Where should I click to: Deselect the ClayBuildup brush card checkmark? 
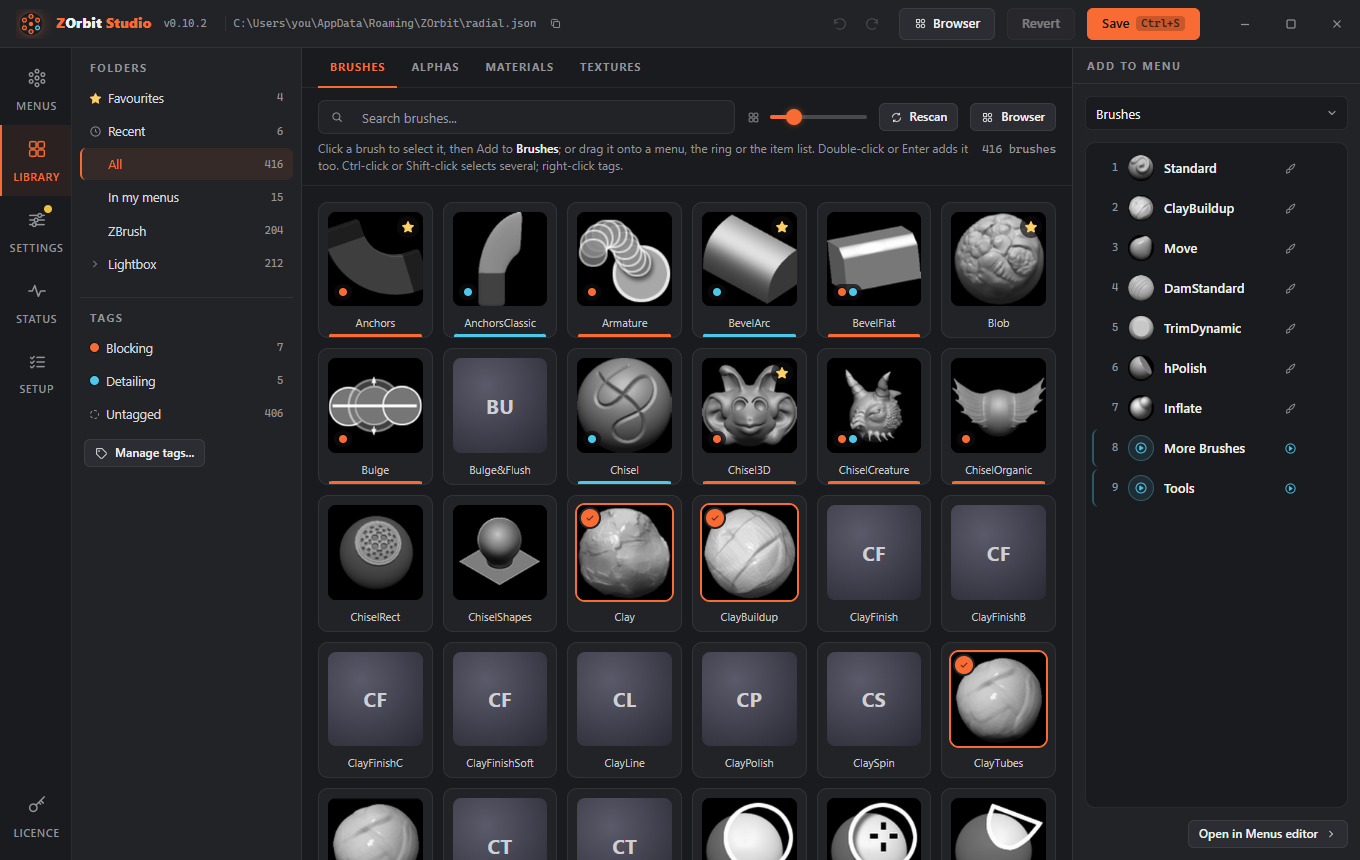[714, 518]
